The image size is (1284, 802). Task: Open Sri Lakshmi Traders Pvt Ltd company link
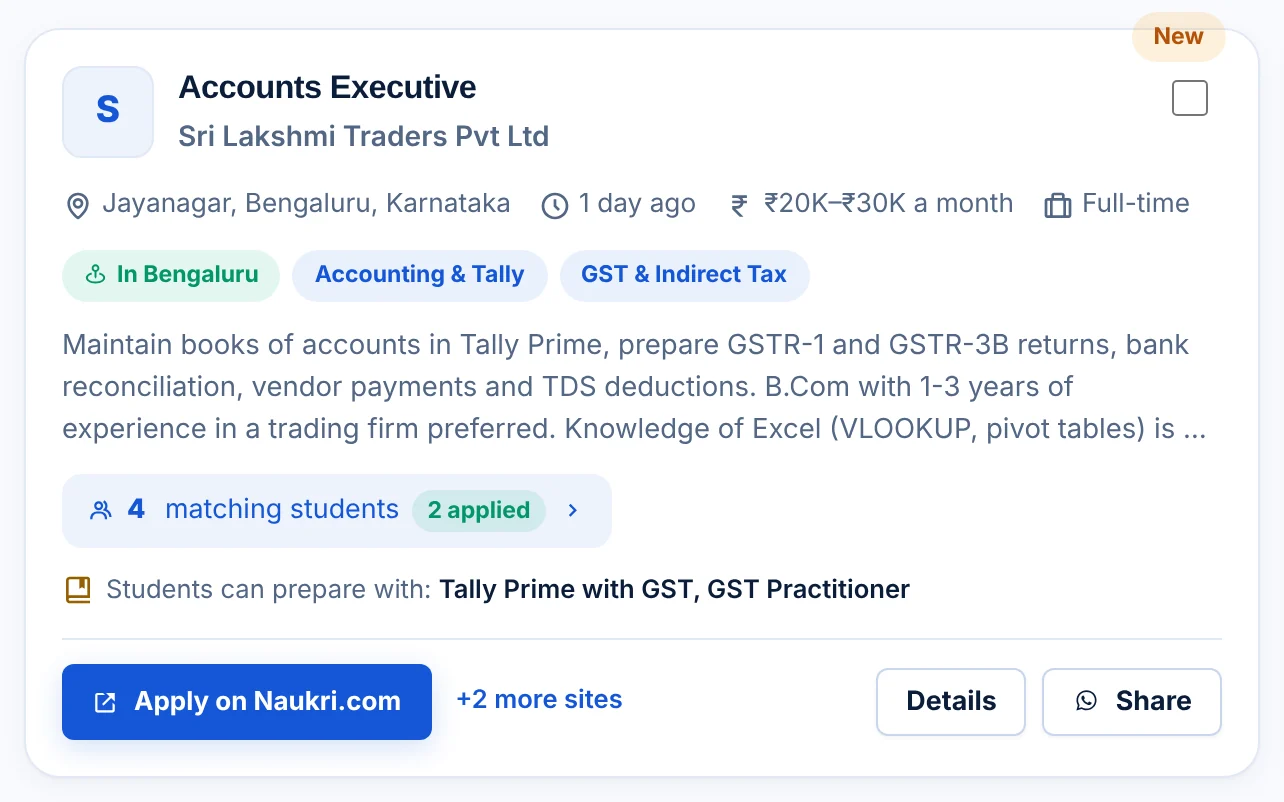pos(364,136)
